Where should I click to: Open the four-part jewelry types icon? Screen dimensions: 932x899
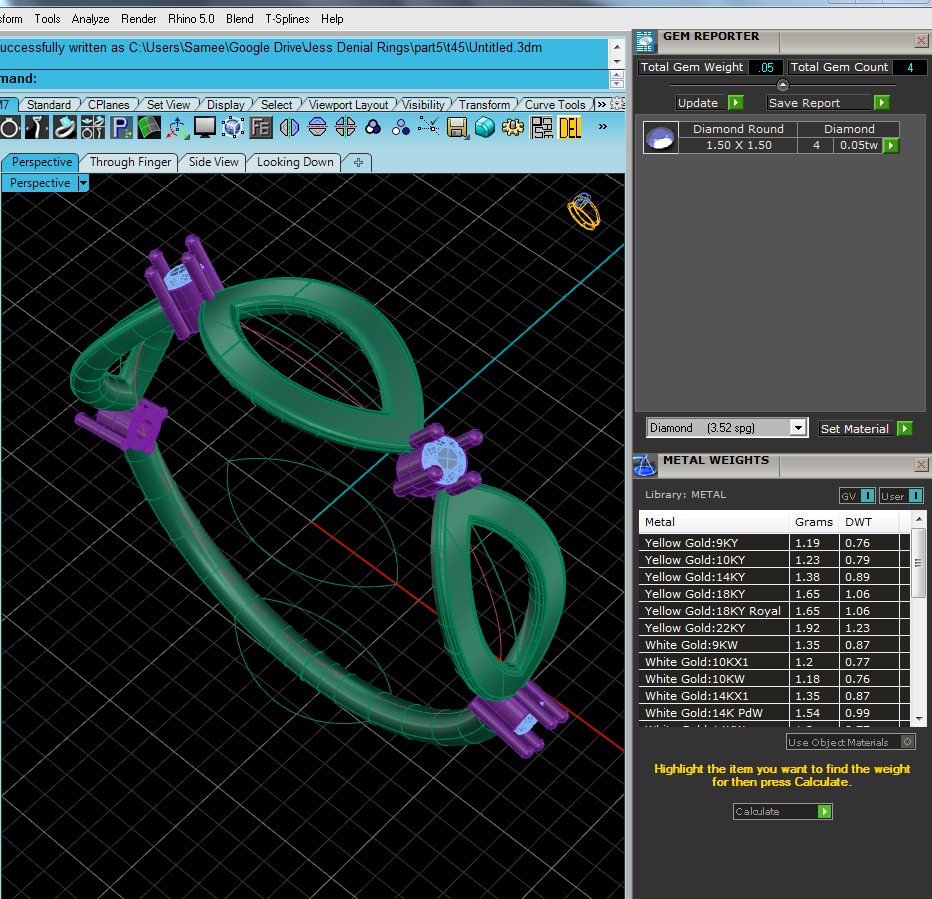93,127
